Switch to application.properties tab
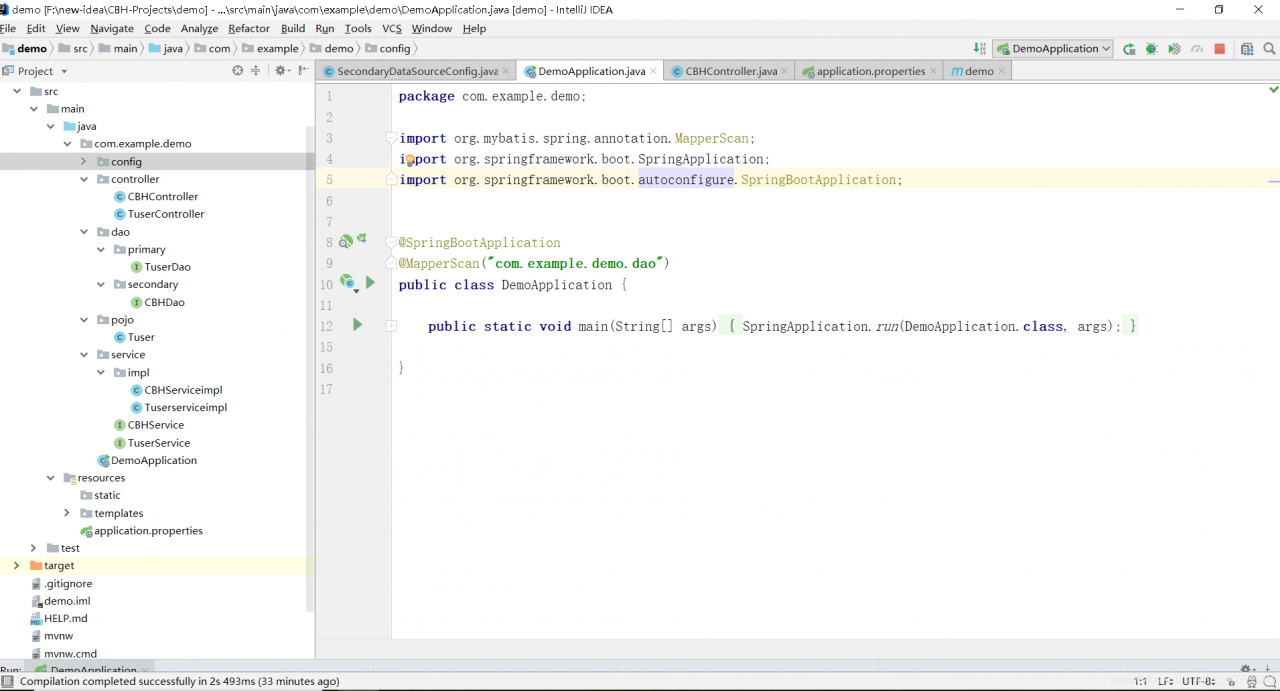1280x691 pixels. pos(871,71)
